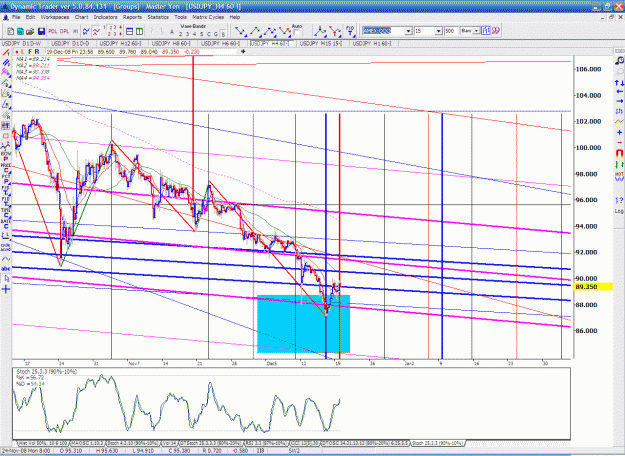Viewport: 625px width, 456px height.
Task: Open the Statistics menu
Action: pyautogui.click(x=158, y=17)
